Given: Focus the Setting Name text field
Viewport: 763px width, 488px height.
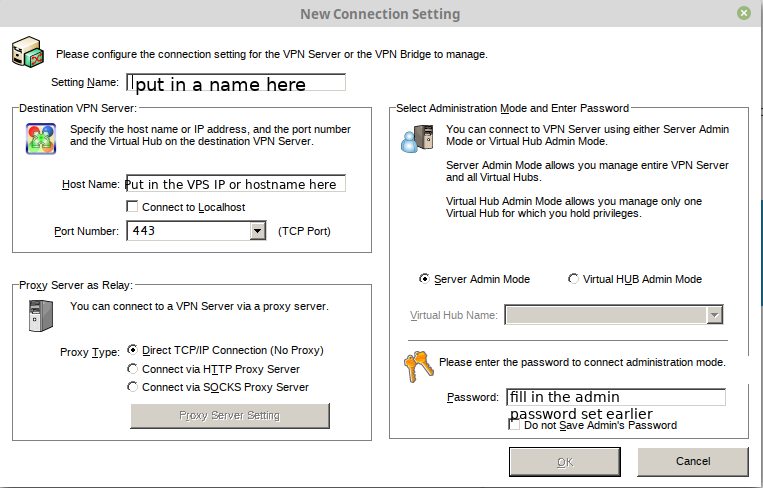Looking at the screenshot, I should click(236, 82).
